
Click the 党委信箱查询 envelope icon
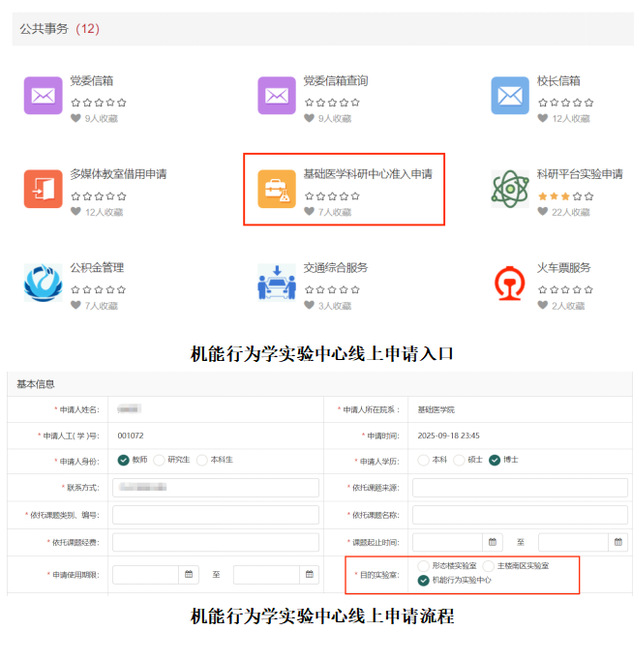tap(277, 96)
